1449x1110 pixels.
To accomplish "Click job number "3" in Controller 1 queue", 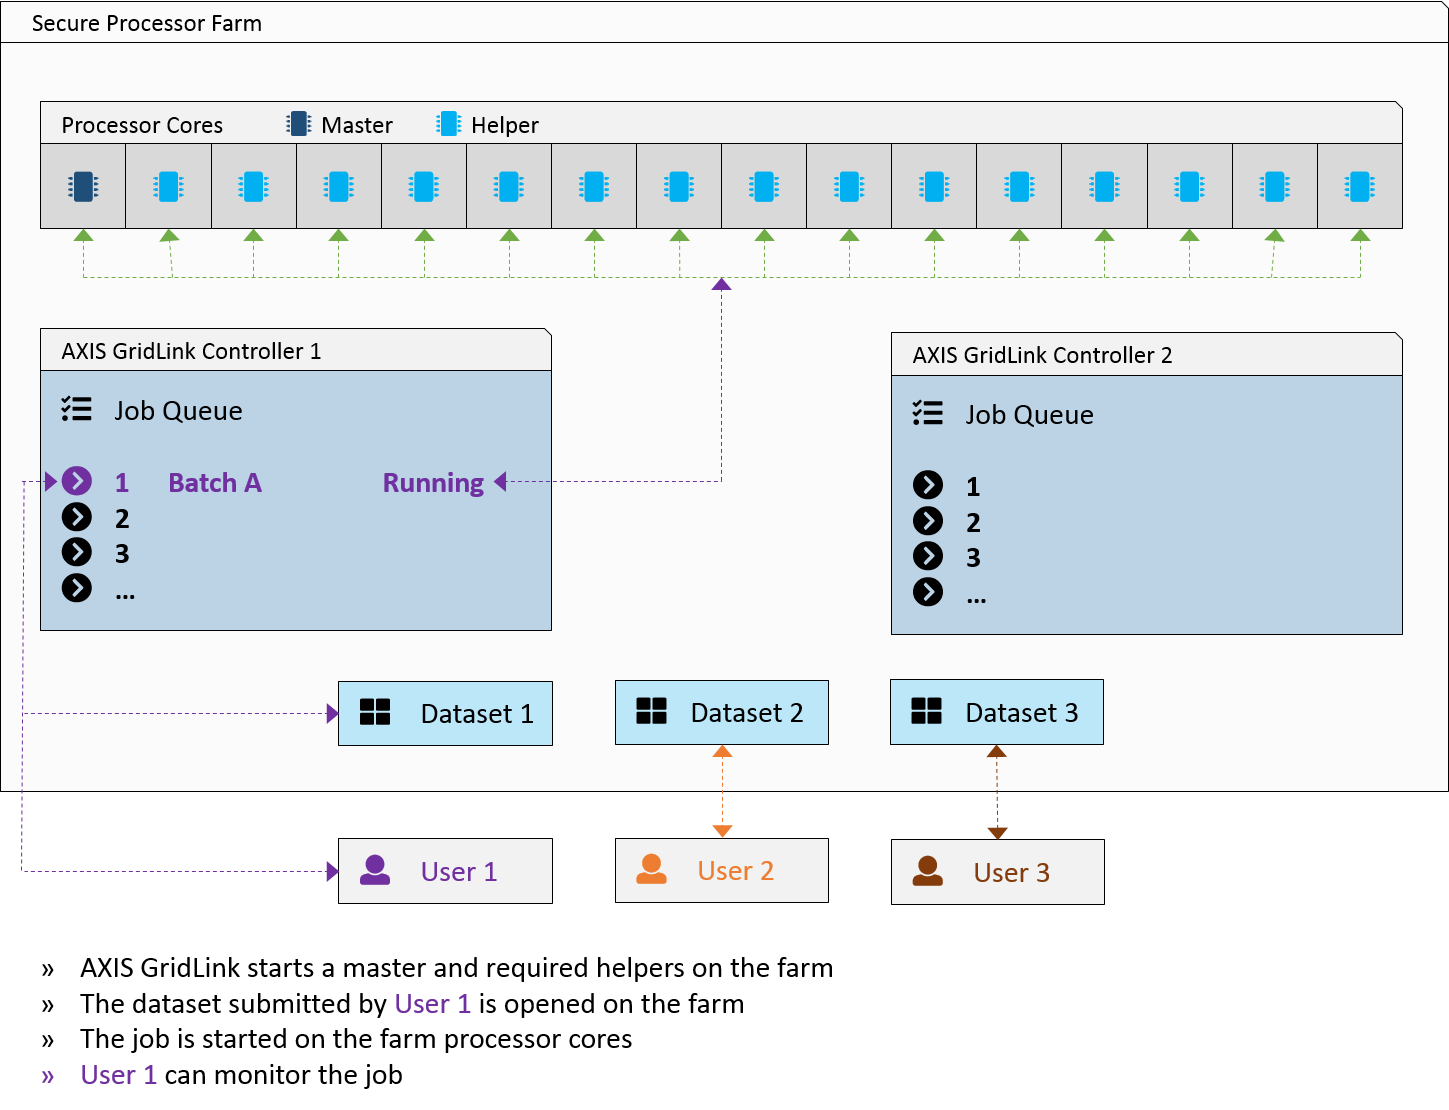I will [x=122, y=554].
